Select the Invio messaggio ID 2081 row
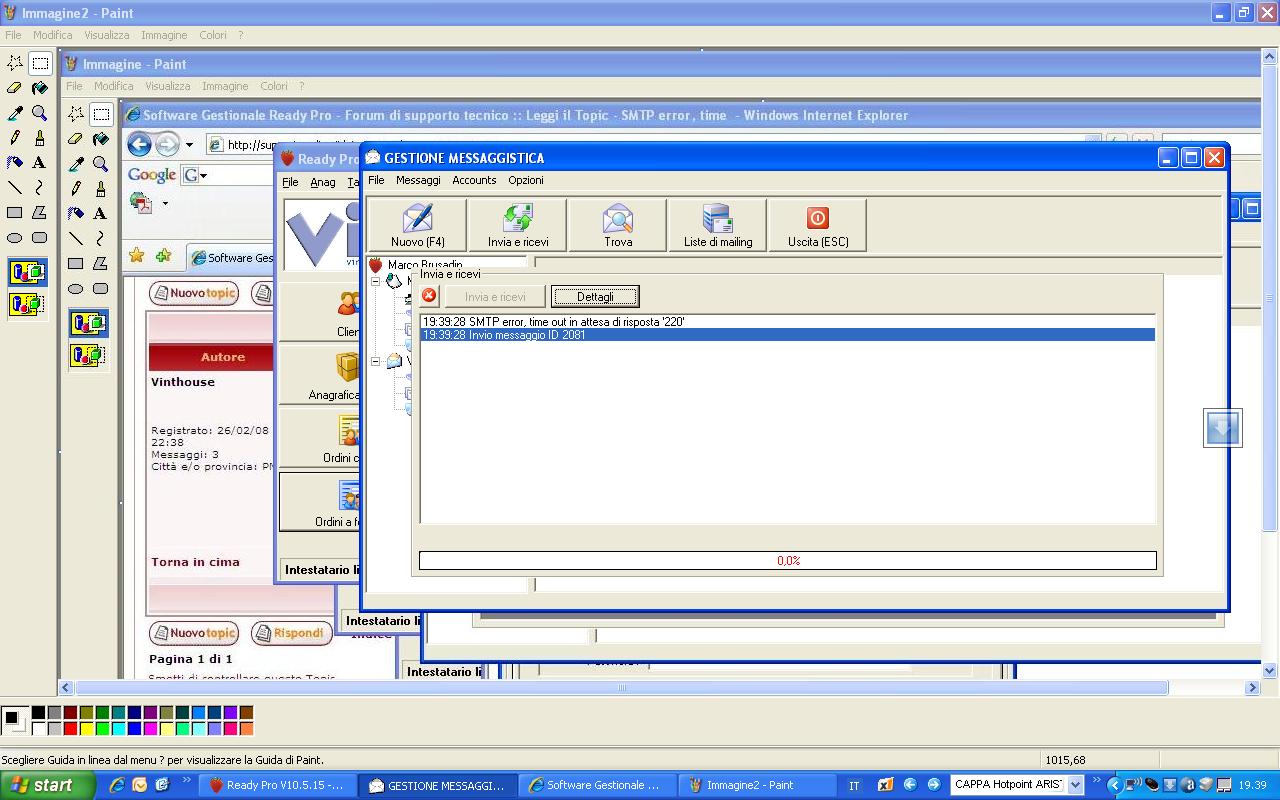This screenshot has height=800, width=1280. (788, 335)
